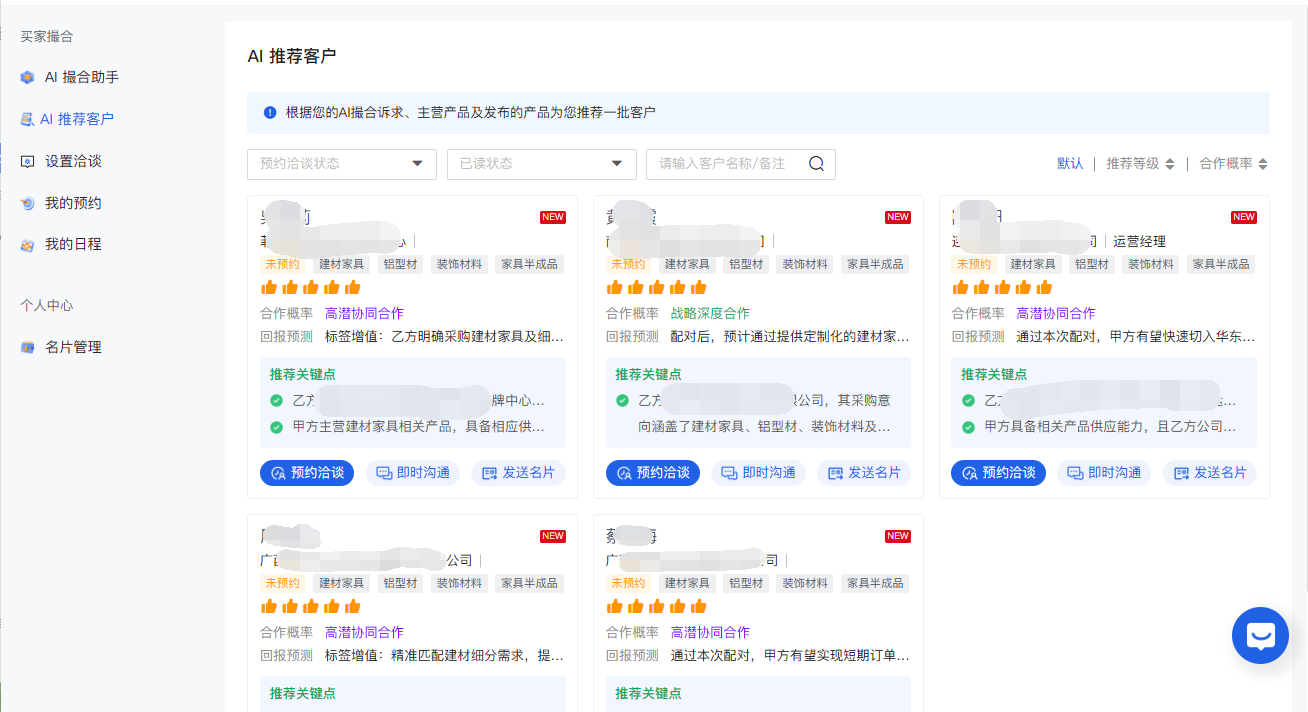Click the 名片管理 sidebar icon
Image resolution: width=1308 pixels, height=712 pixels.
[x=28, y=347]
